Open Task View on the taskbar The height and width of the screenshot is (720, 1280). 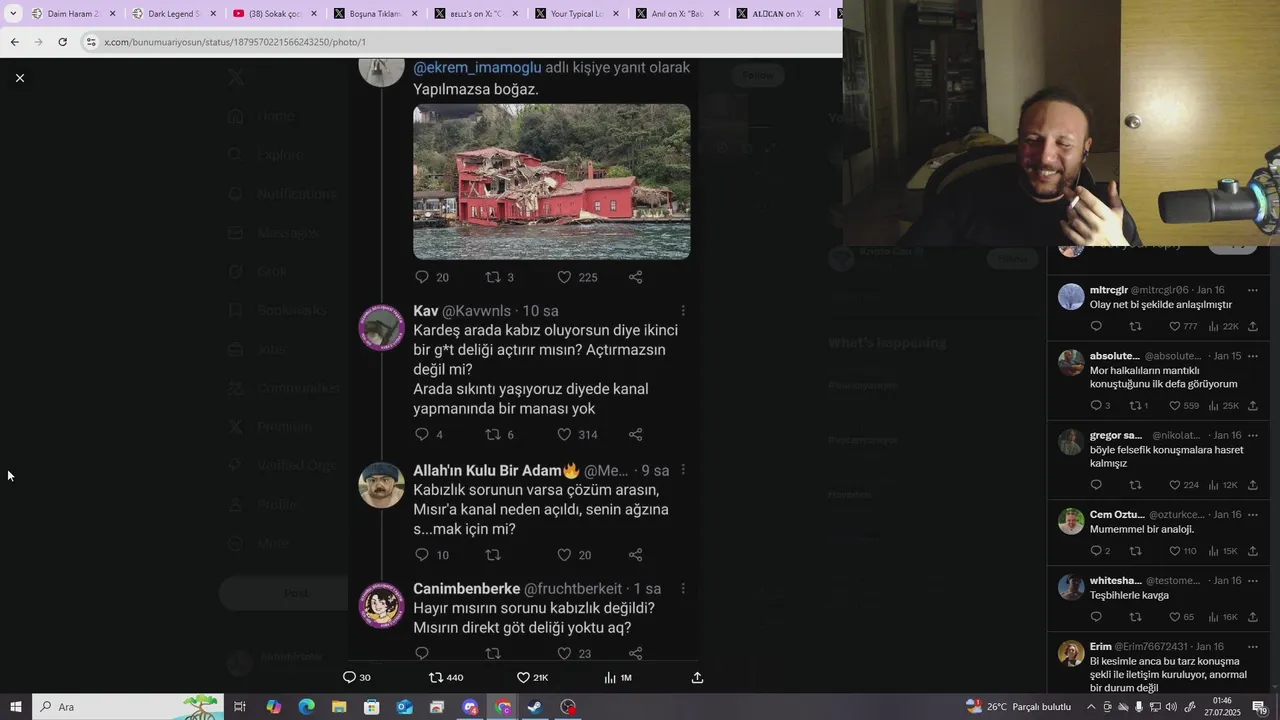click(240, 707)
